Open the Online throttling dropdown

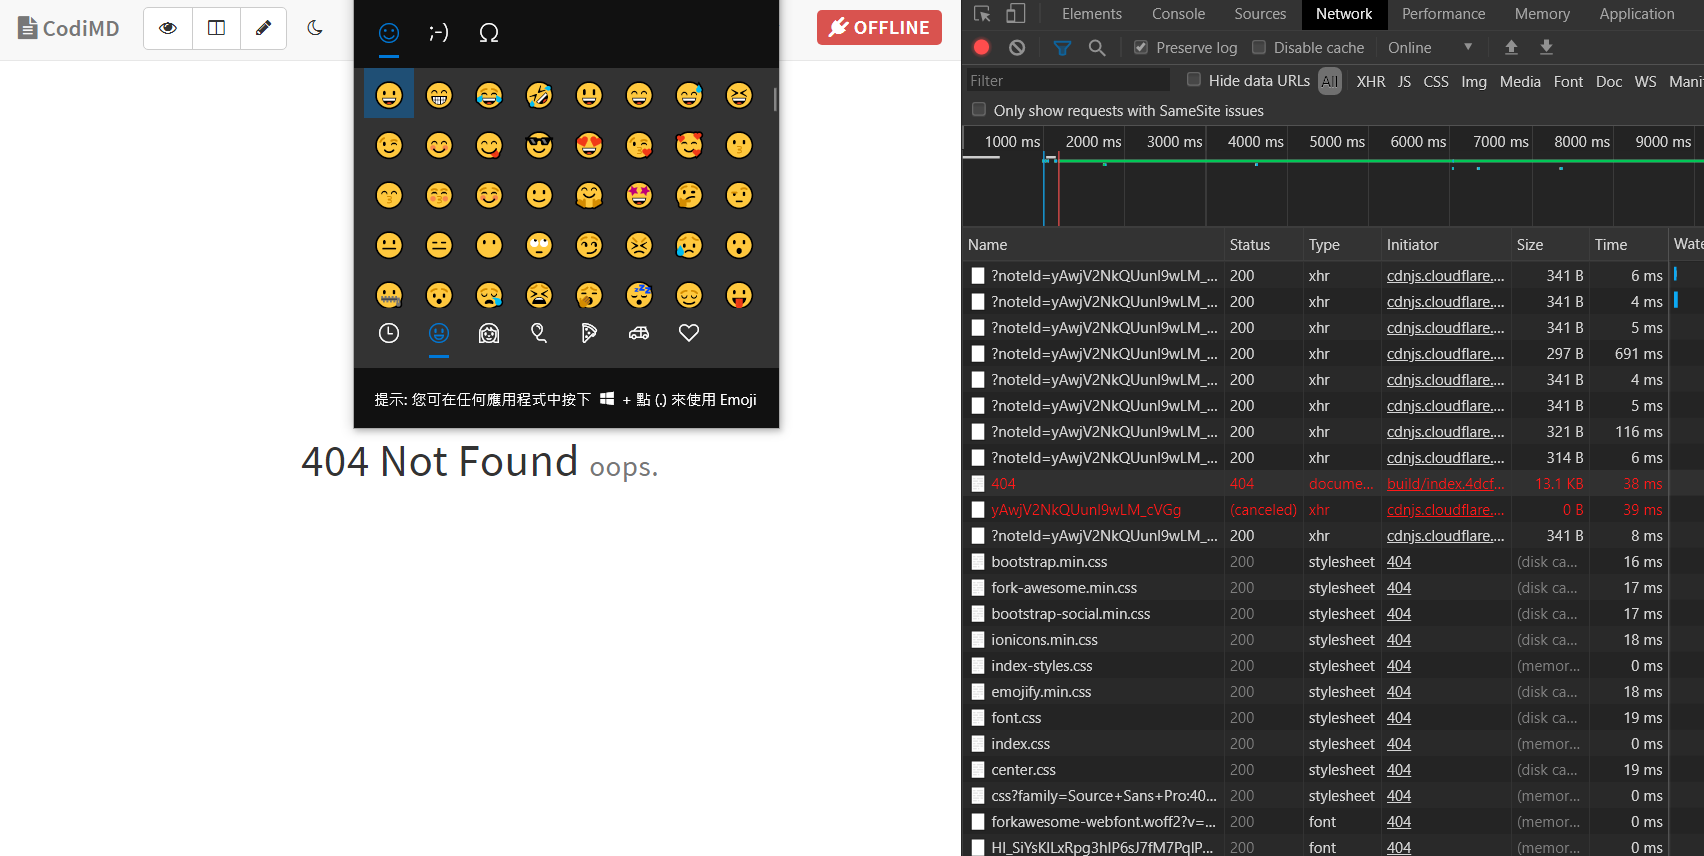pos(1430,47)
